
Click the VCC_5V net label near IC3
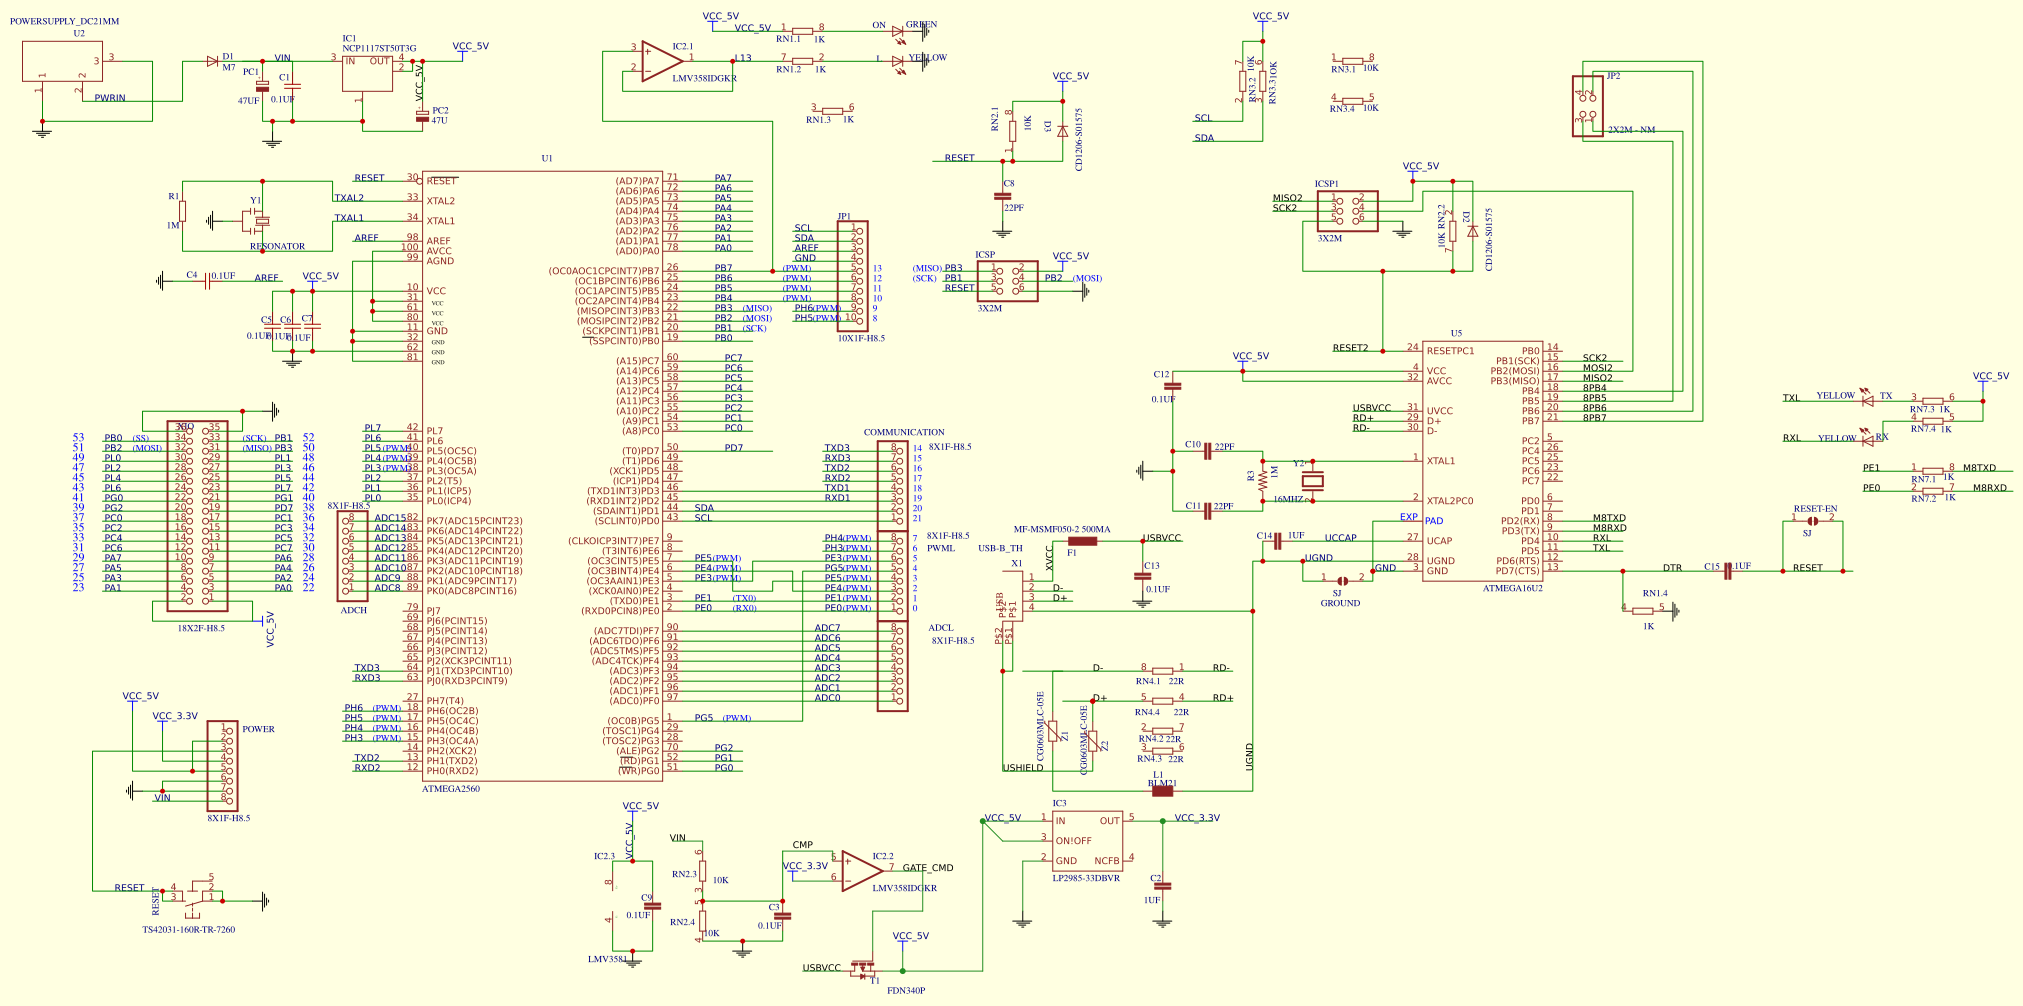[1003, 820]
